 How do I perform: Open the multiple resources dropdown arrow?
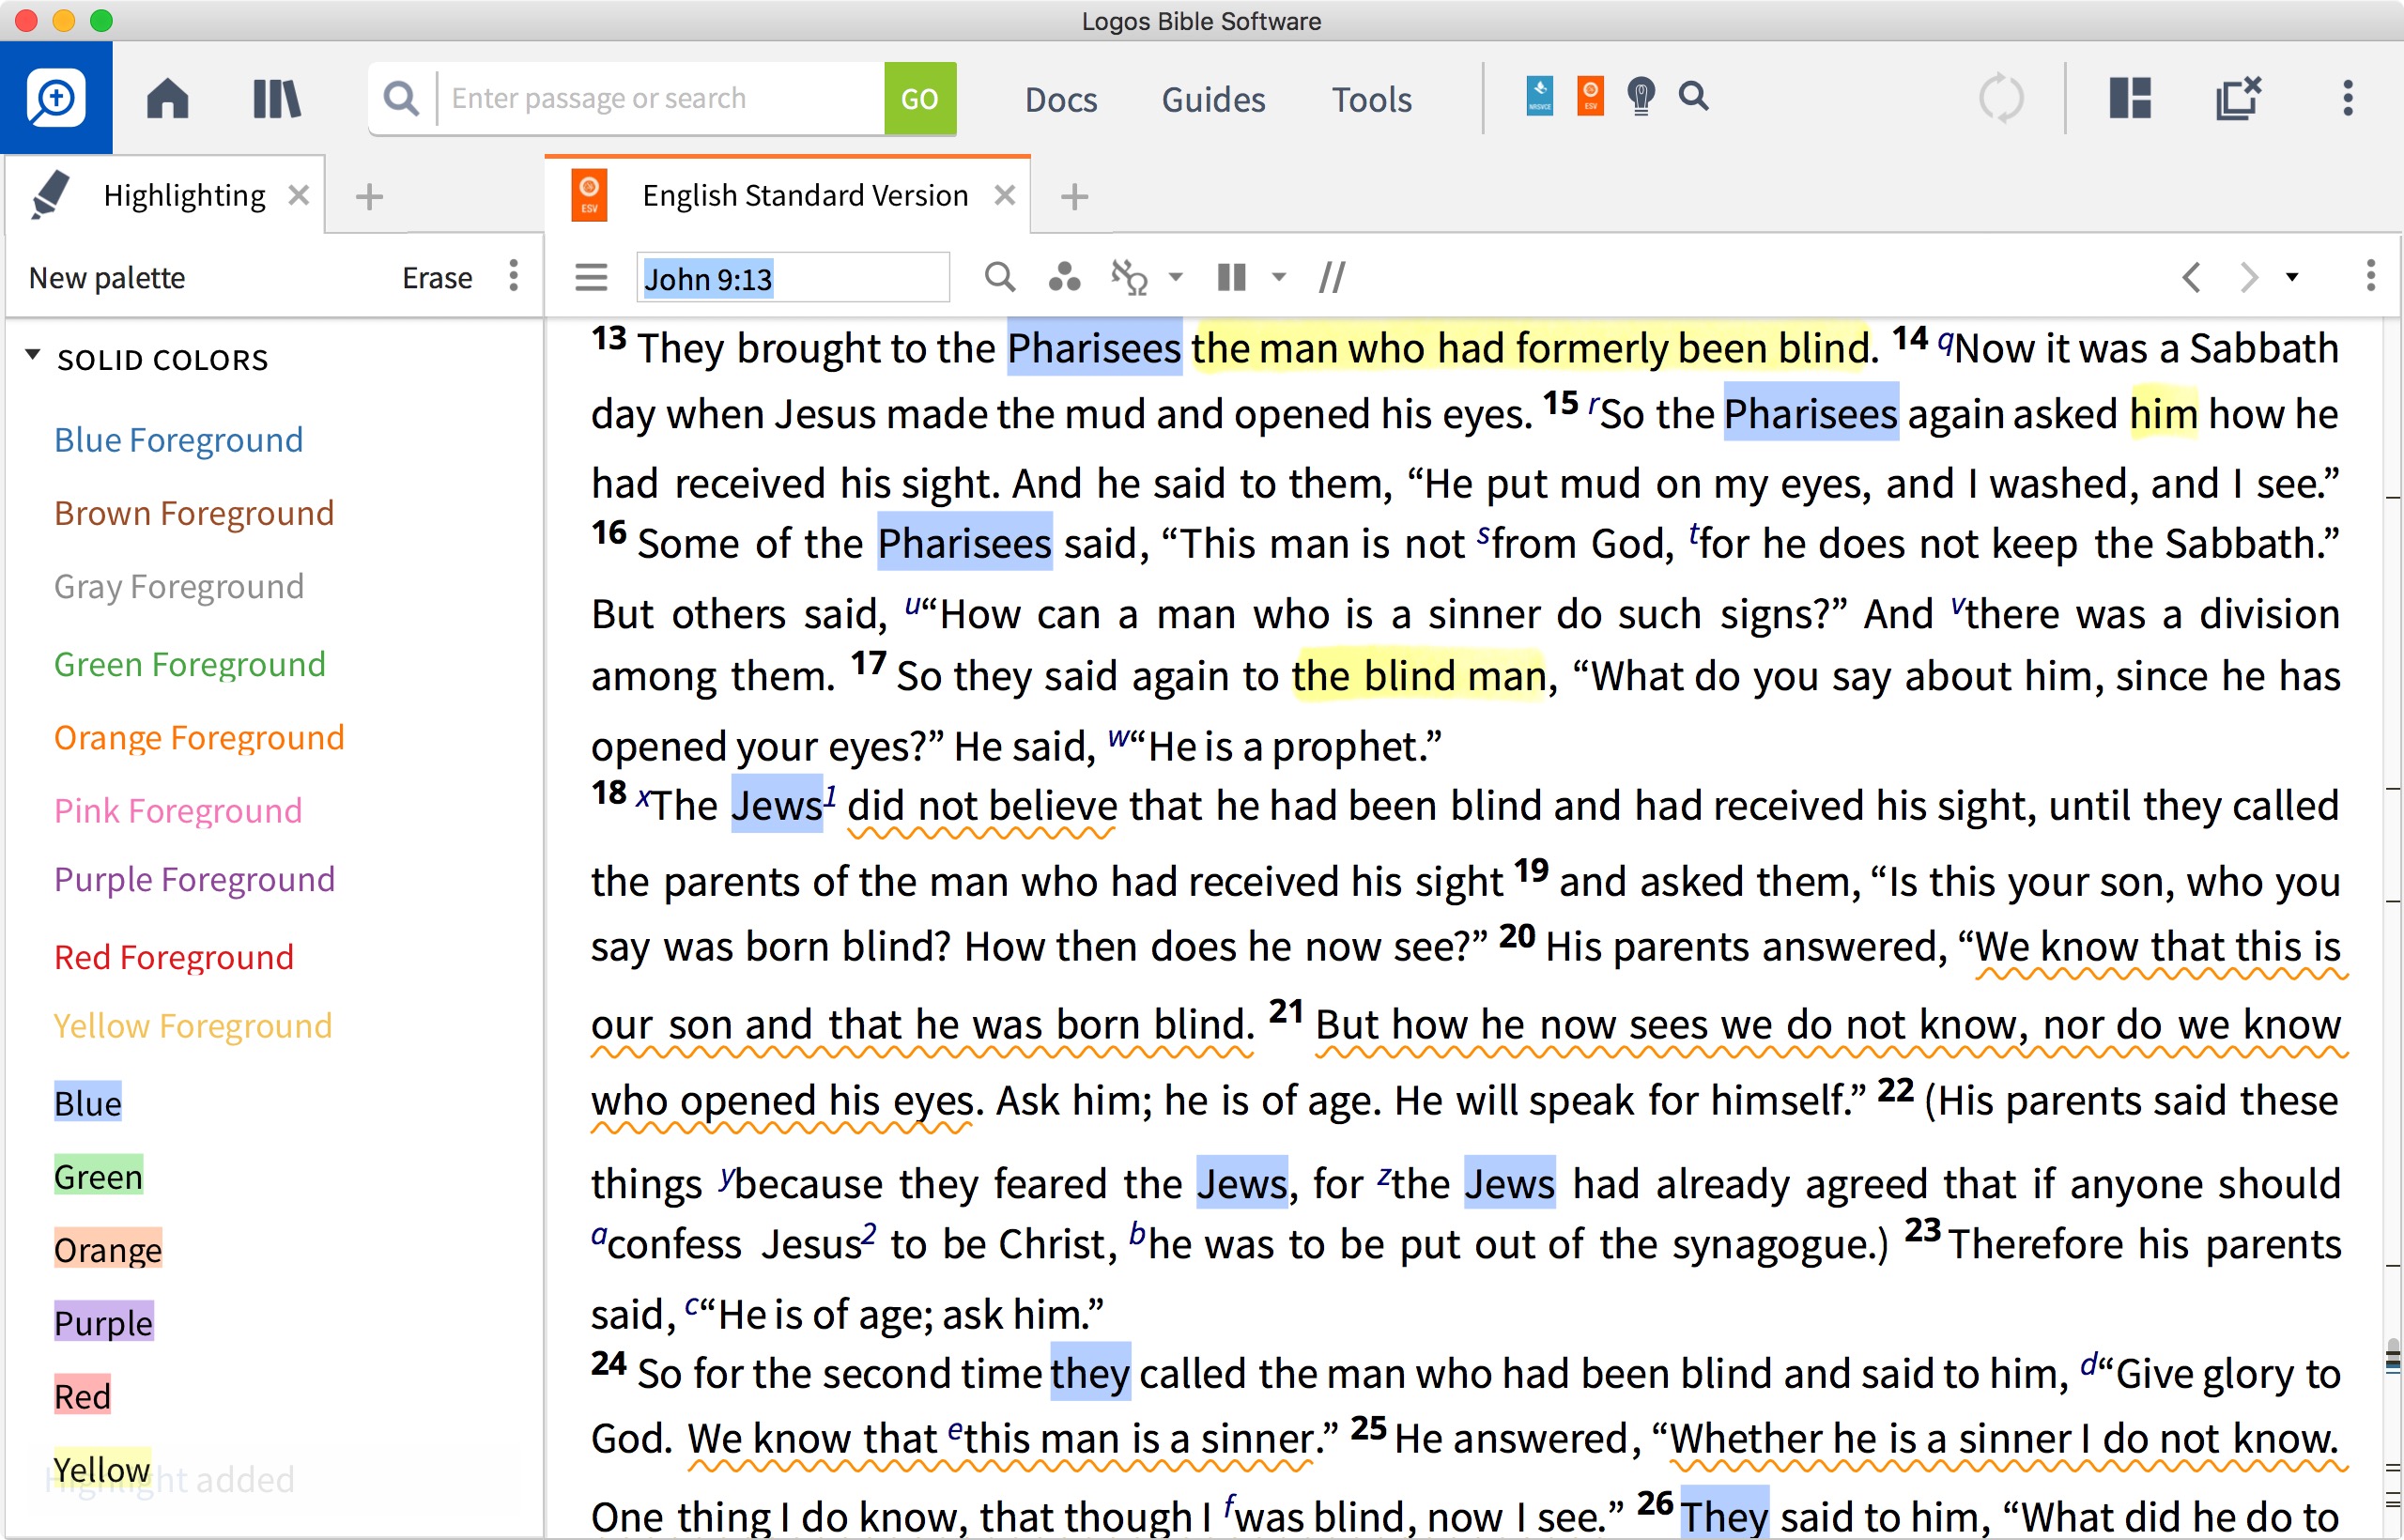click(1278, 277)
